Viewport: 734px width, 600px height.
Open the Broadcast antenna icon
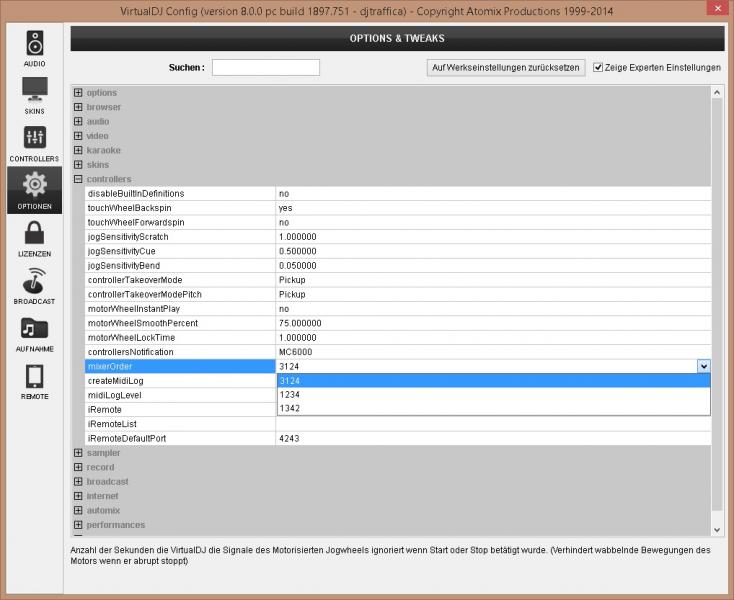[x=35, y=280]
